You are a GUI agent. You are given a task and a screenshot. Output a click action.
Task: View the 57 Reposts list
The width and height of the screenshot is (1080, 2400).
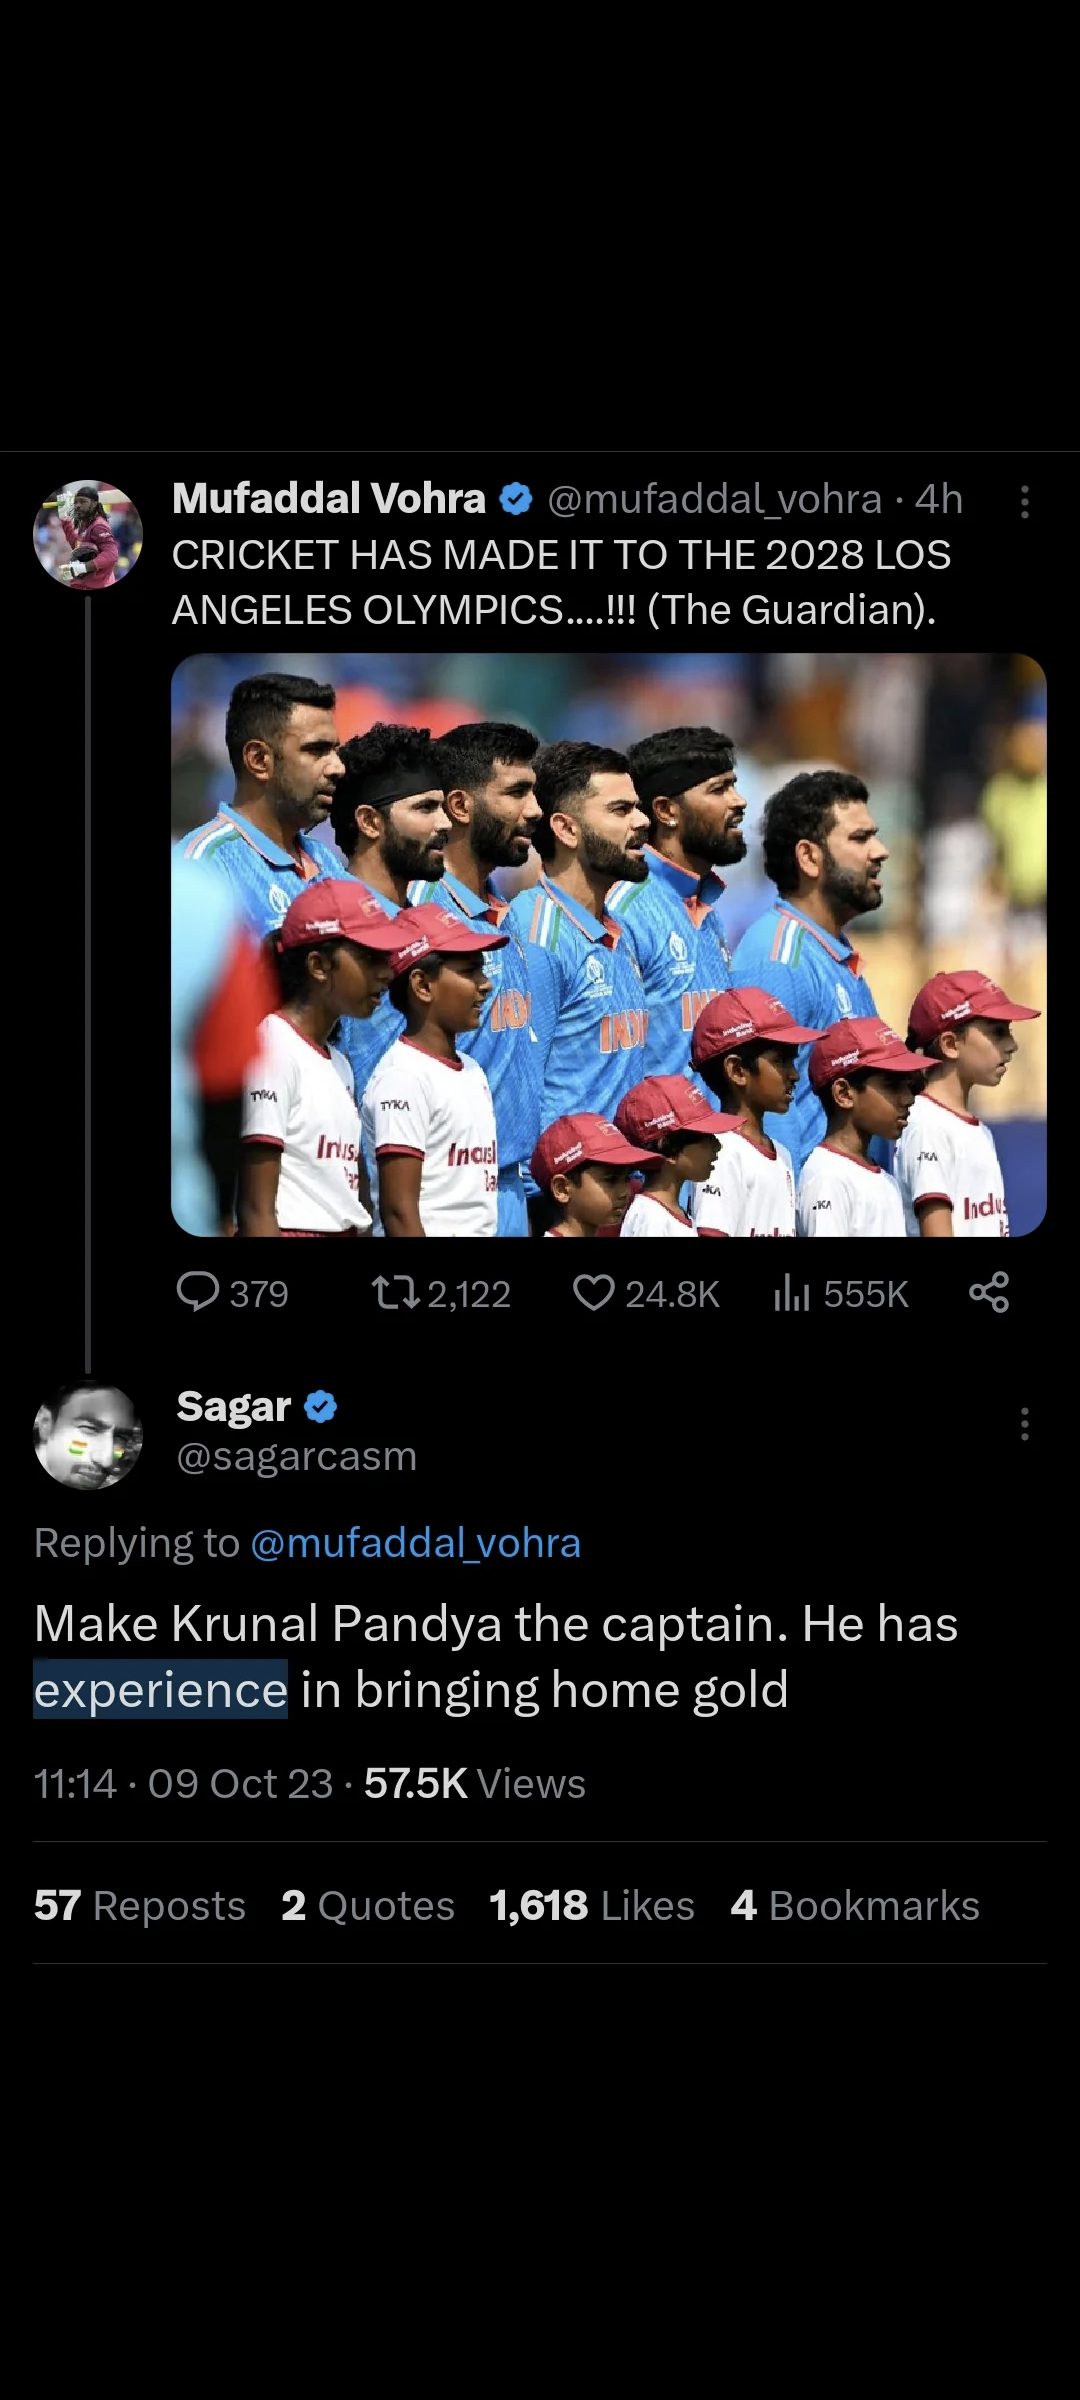(x=140, y=1905)
